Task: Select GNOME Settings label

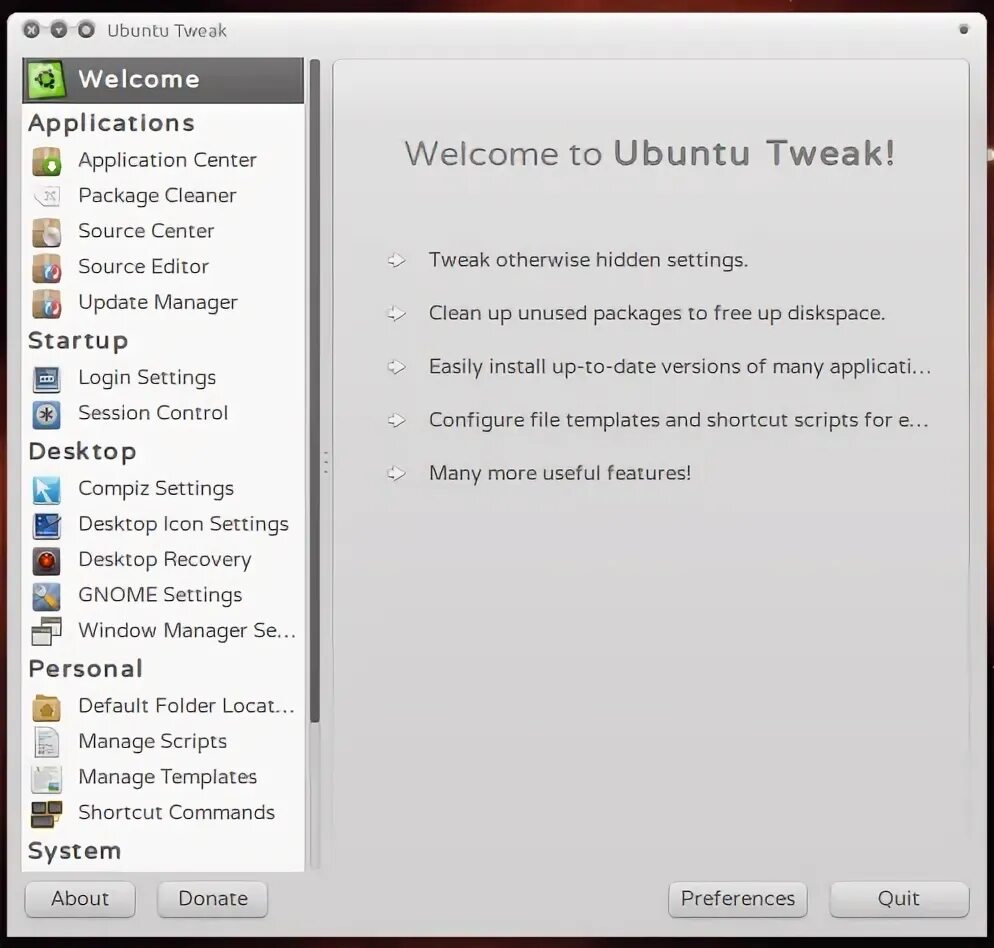Action: [x=160, y=595]
